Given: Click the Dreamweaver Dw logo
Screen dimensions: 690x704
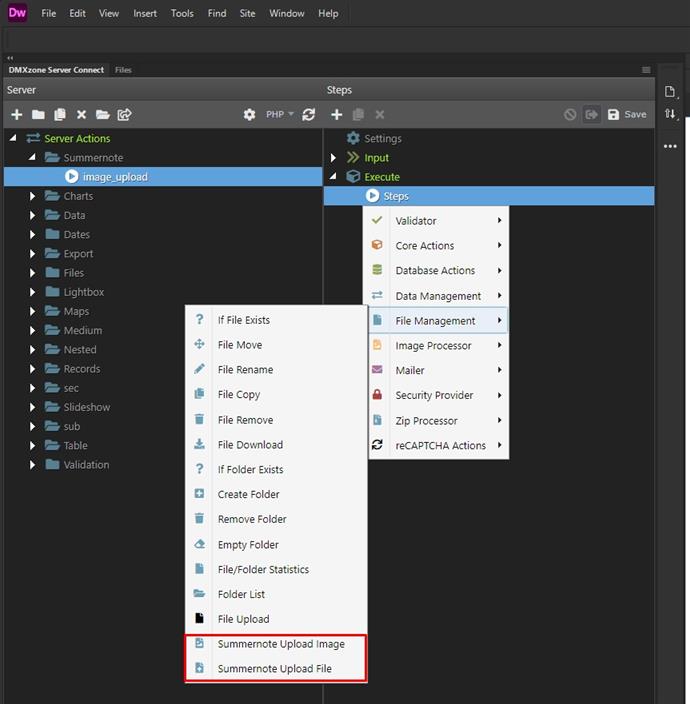Looking at the screenshot, I should point(17,13).
